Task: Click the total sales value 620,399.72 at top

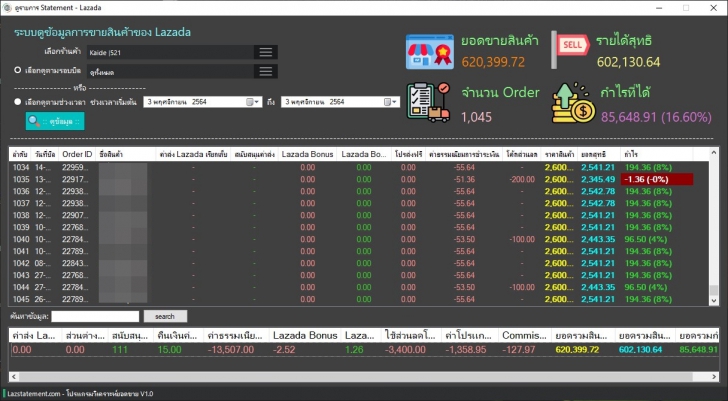Action: point(493,62)
